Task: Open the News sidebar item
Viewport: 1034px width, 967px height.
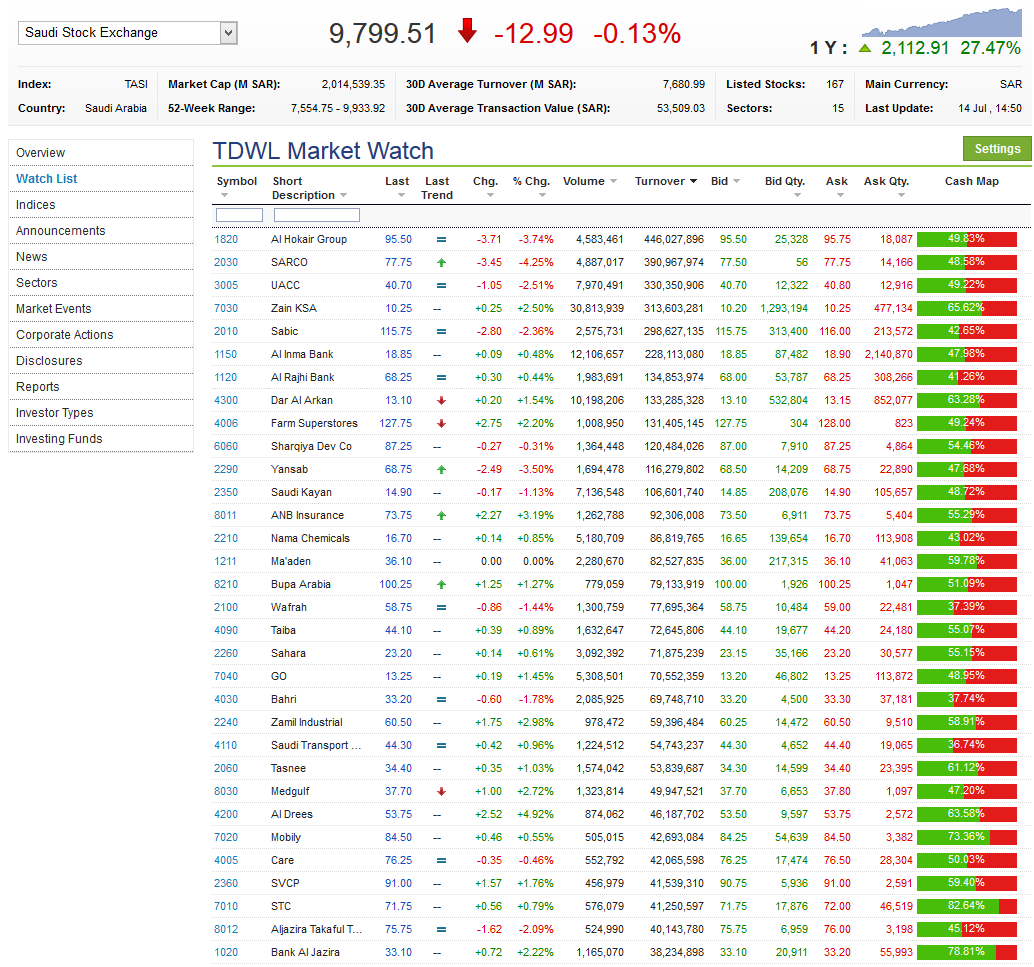Action: (101, 257)
